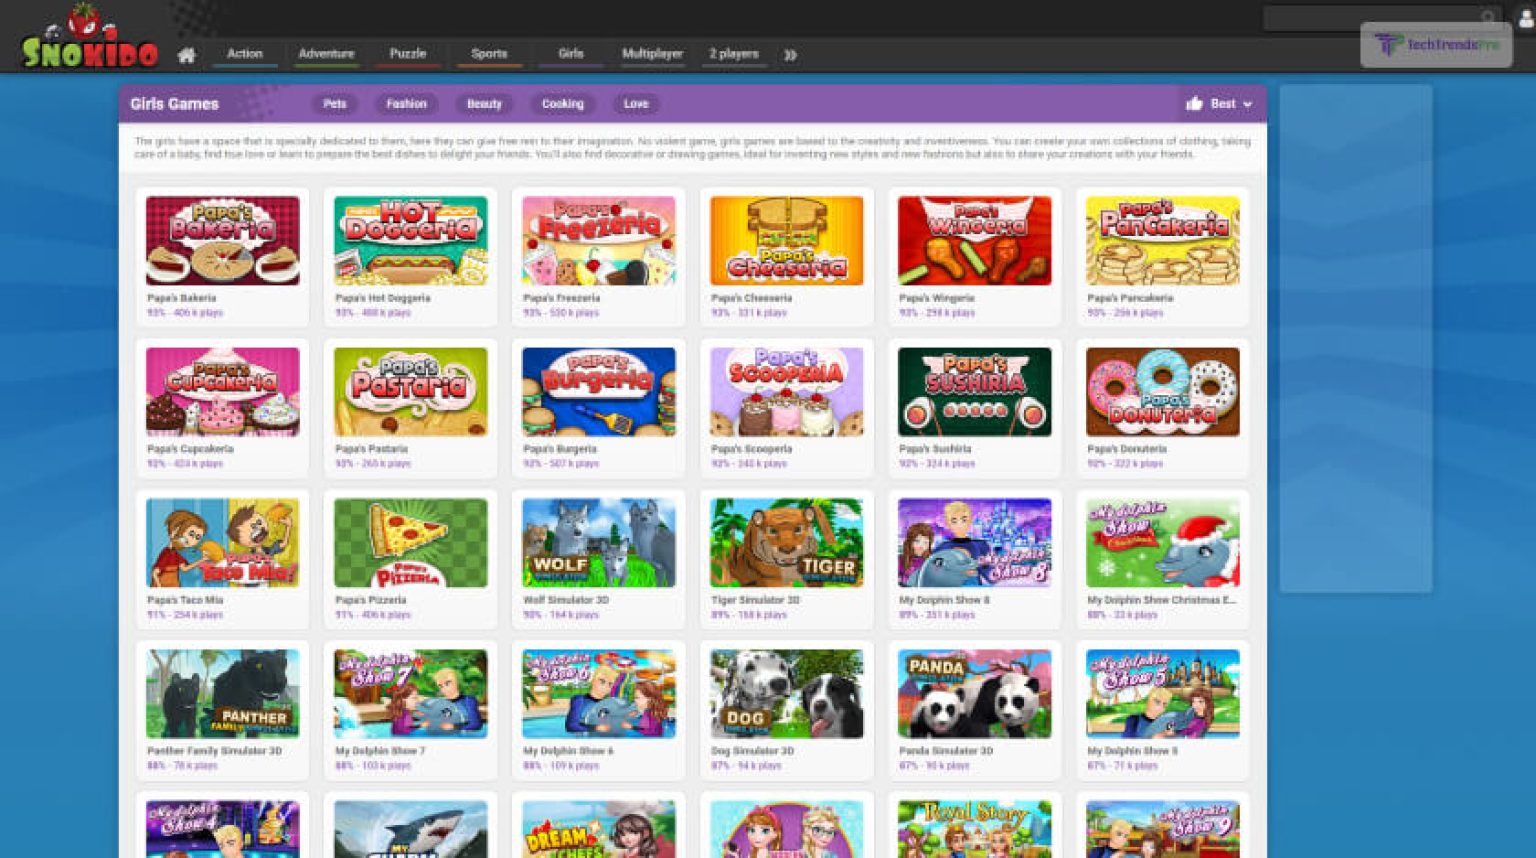Click the Panda Simulator 3D title text

[945, 751]
